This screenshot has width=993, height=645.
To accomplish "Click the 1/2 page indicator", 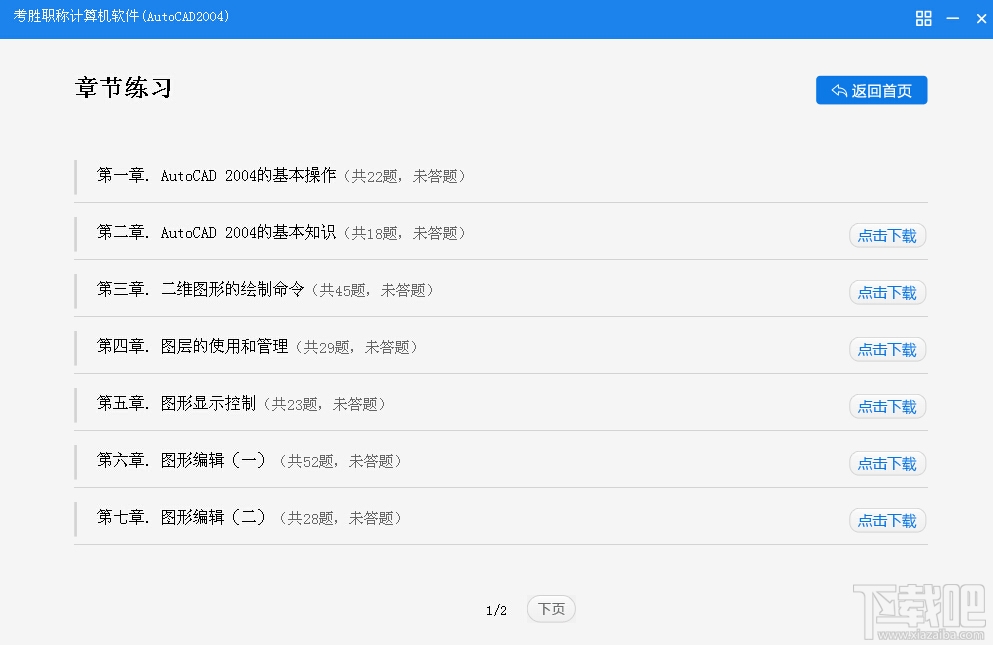I will pos(496,610).
